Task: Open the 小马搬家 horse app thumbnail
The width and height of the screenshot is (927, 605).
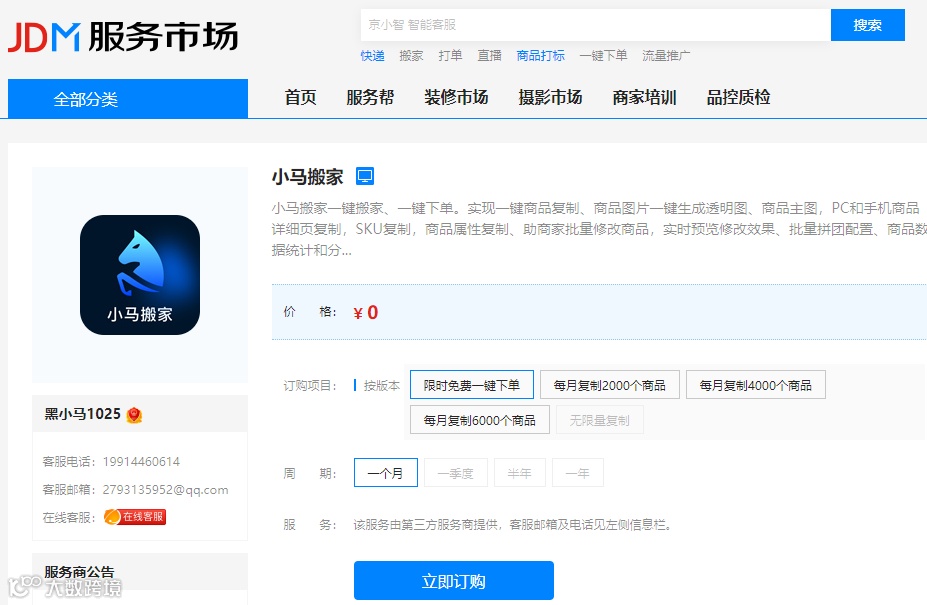Action: (140, 274)
